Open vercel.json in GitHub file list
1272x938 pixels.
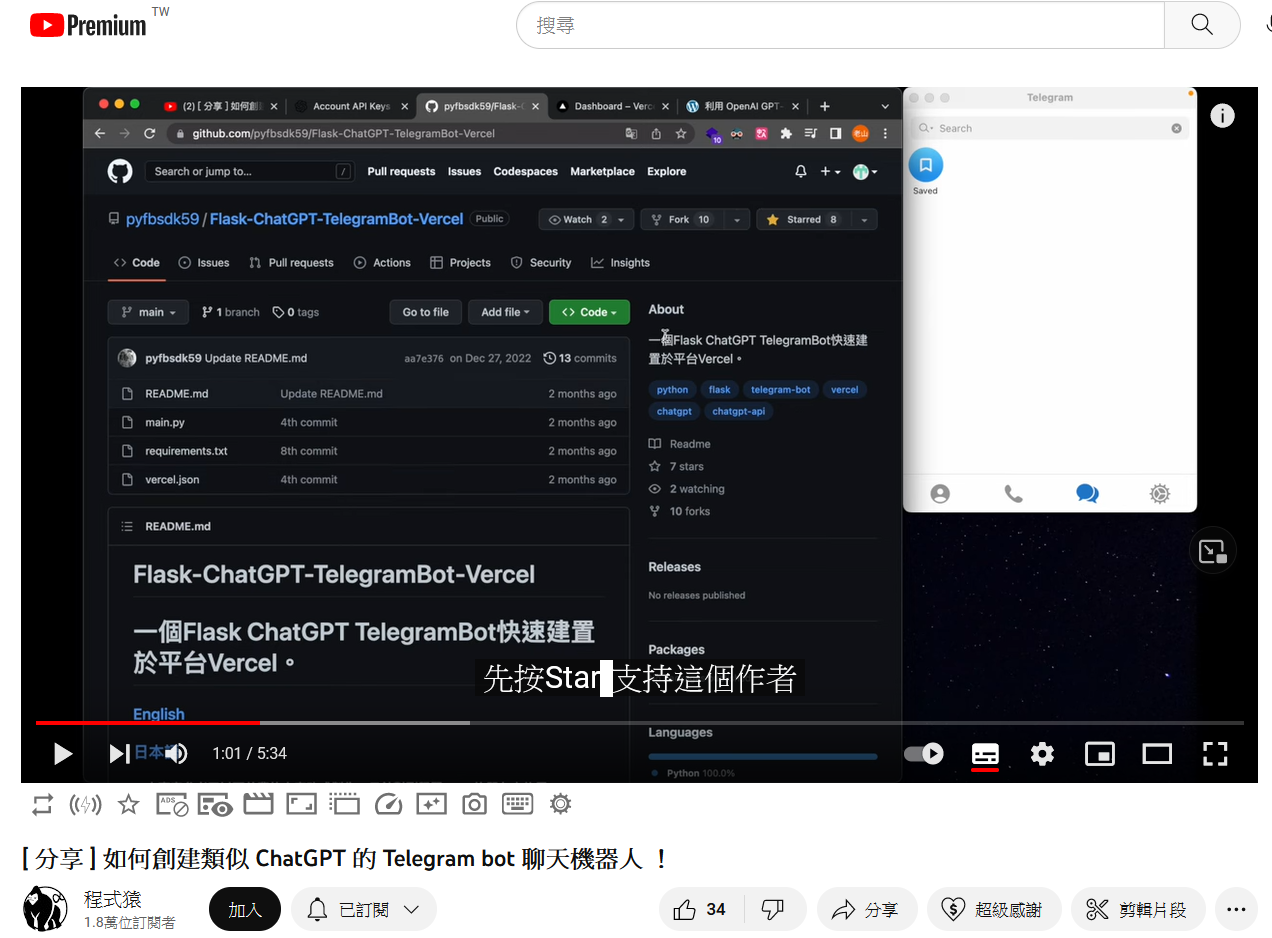point(172,480)
